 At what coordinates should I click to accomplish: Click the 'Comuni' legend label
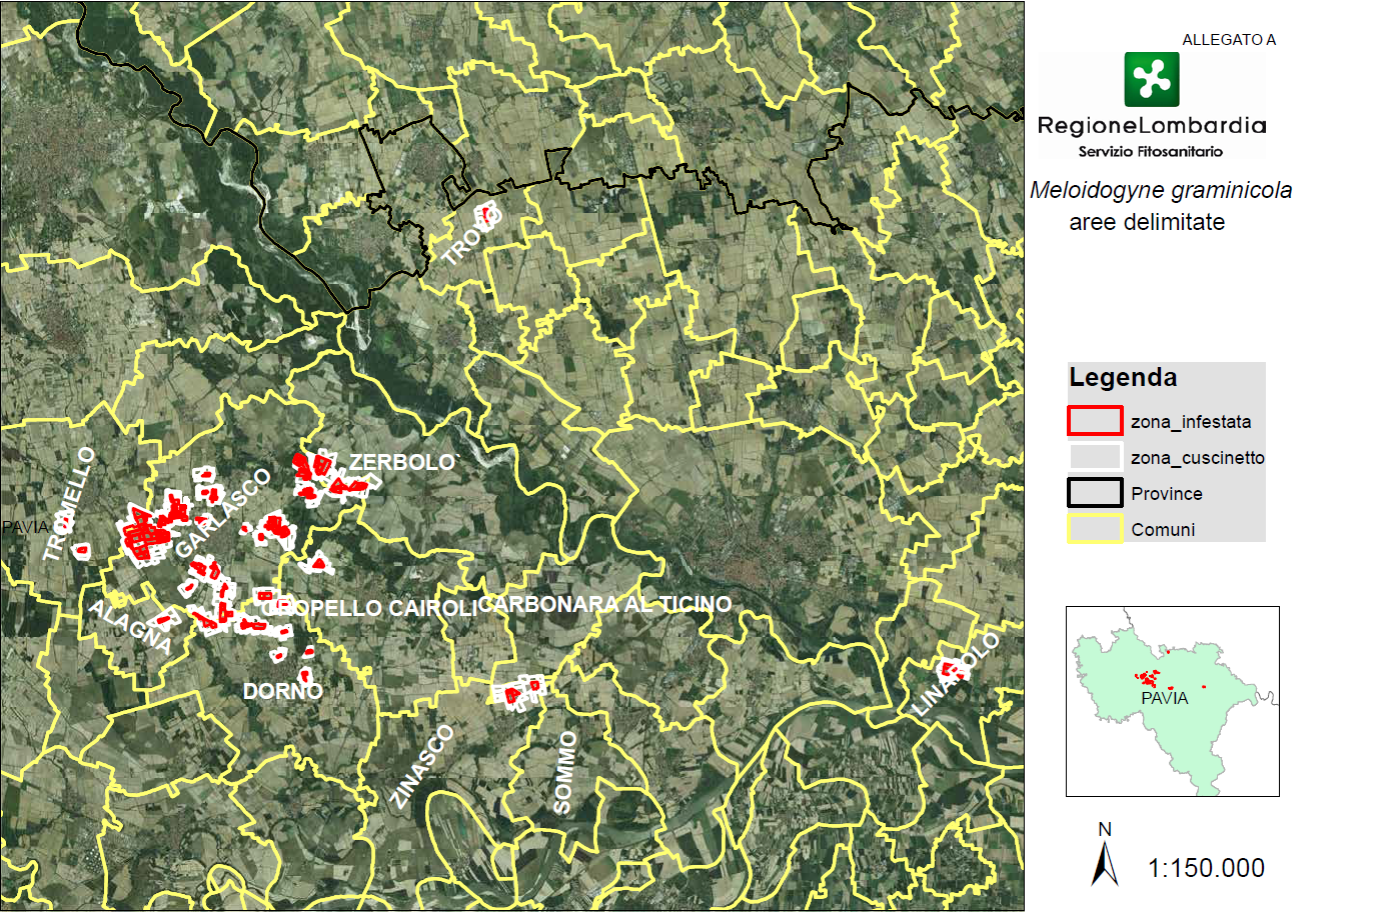point(1163,530)
